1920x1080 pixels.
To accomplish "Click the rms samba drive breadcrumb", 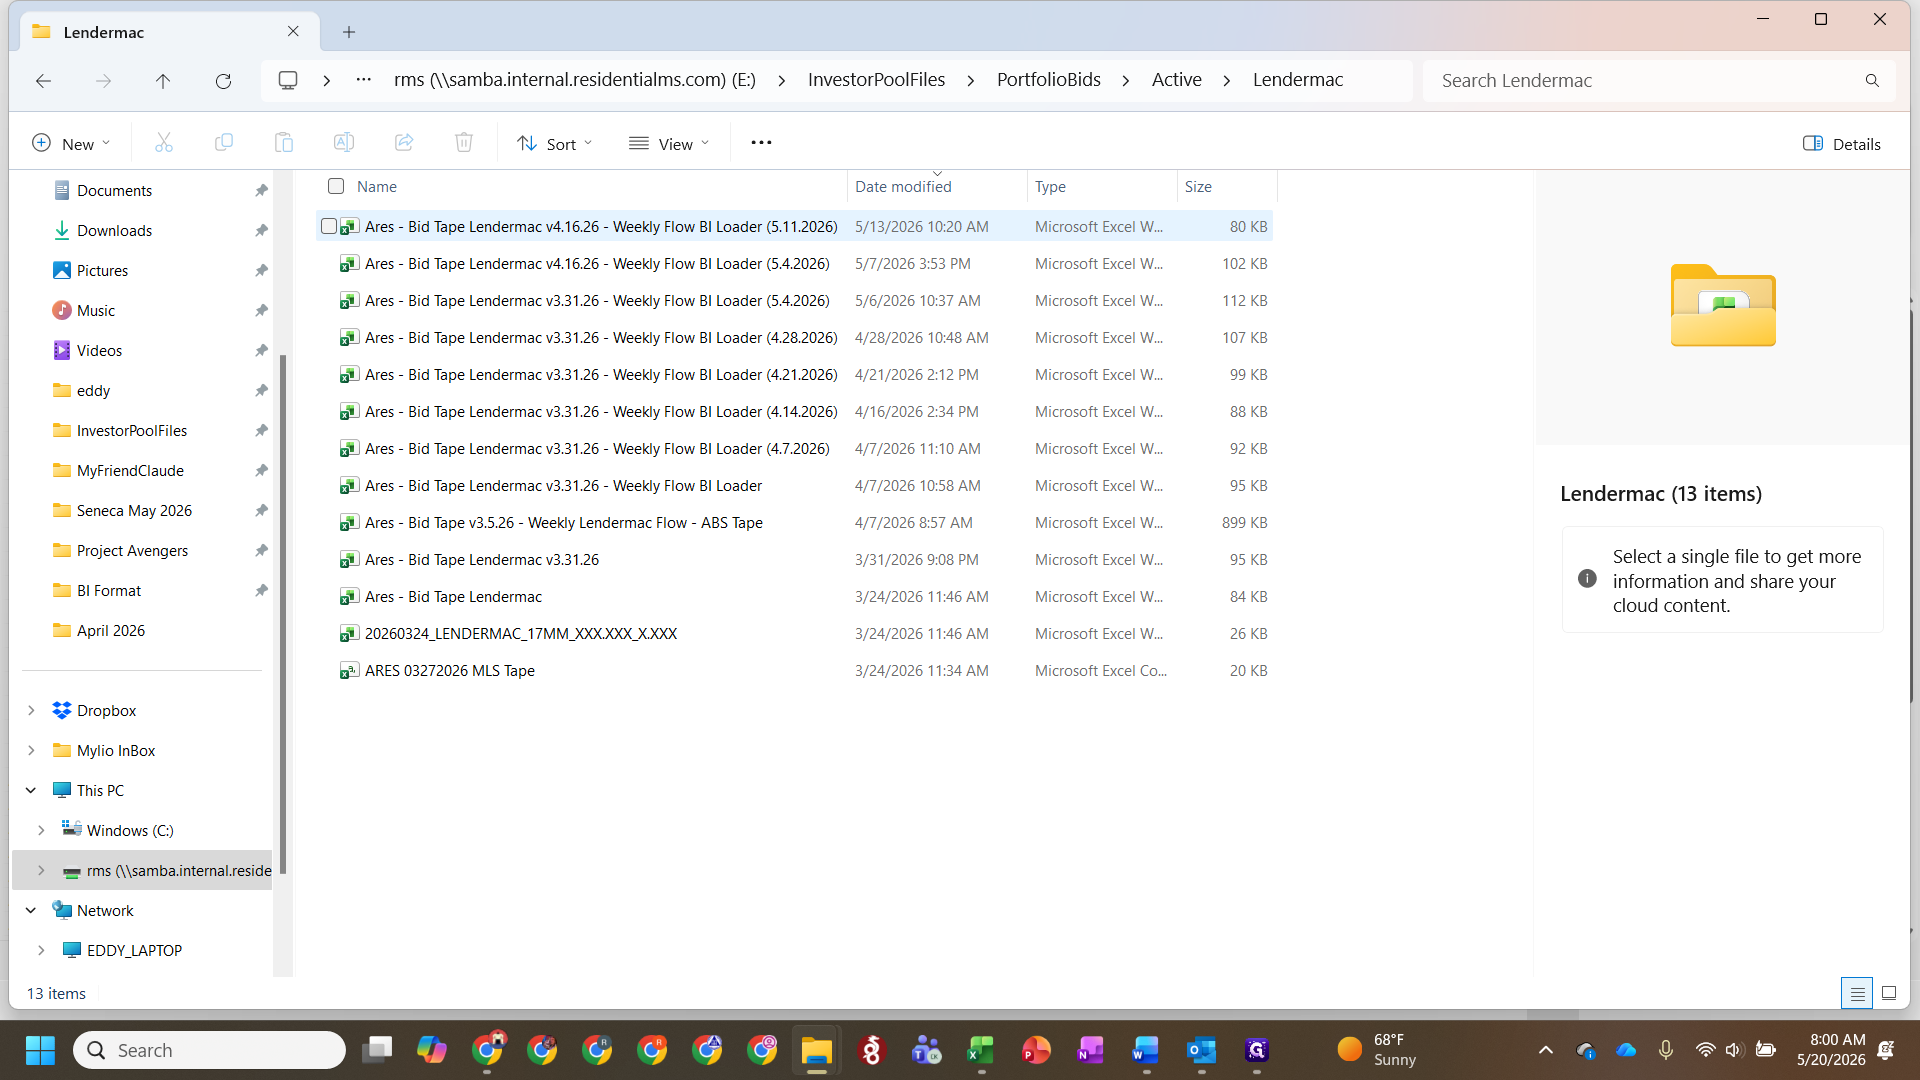I will tap(575, 80).
